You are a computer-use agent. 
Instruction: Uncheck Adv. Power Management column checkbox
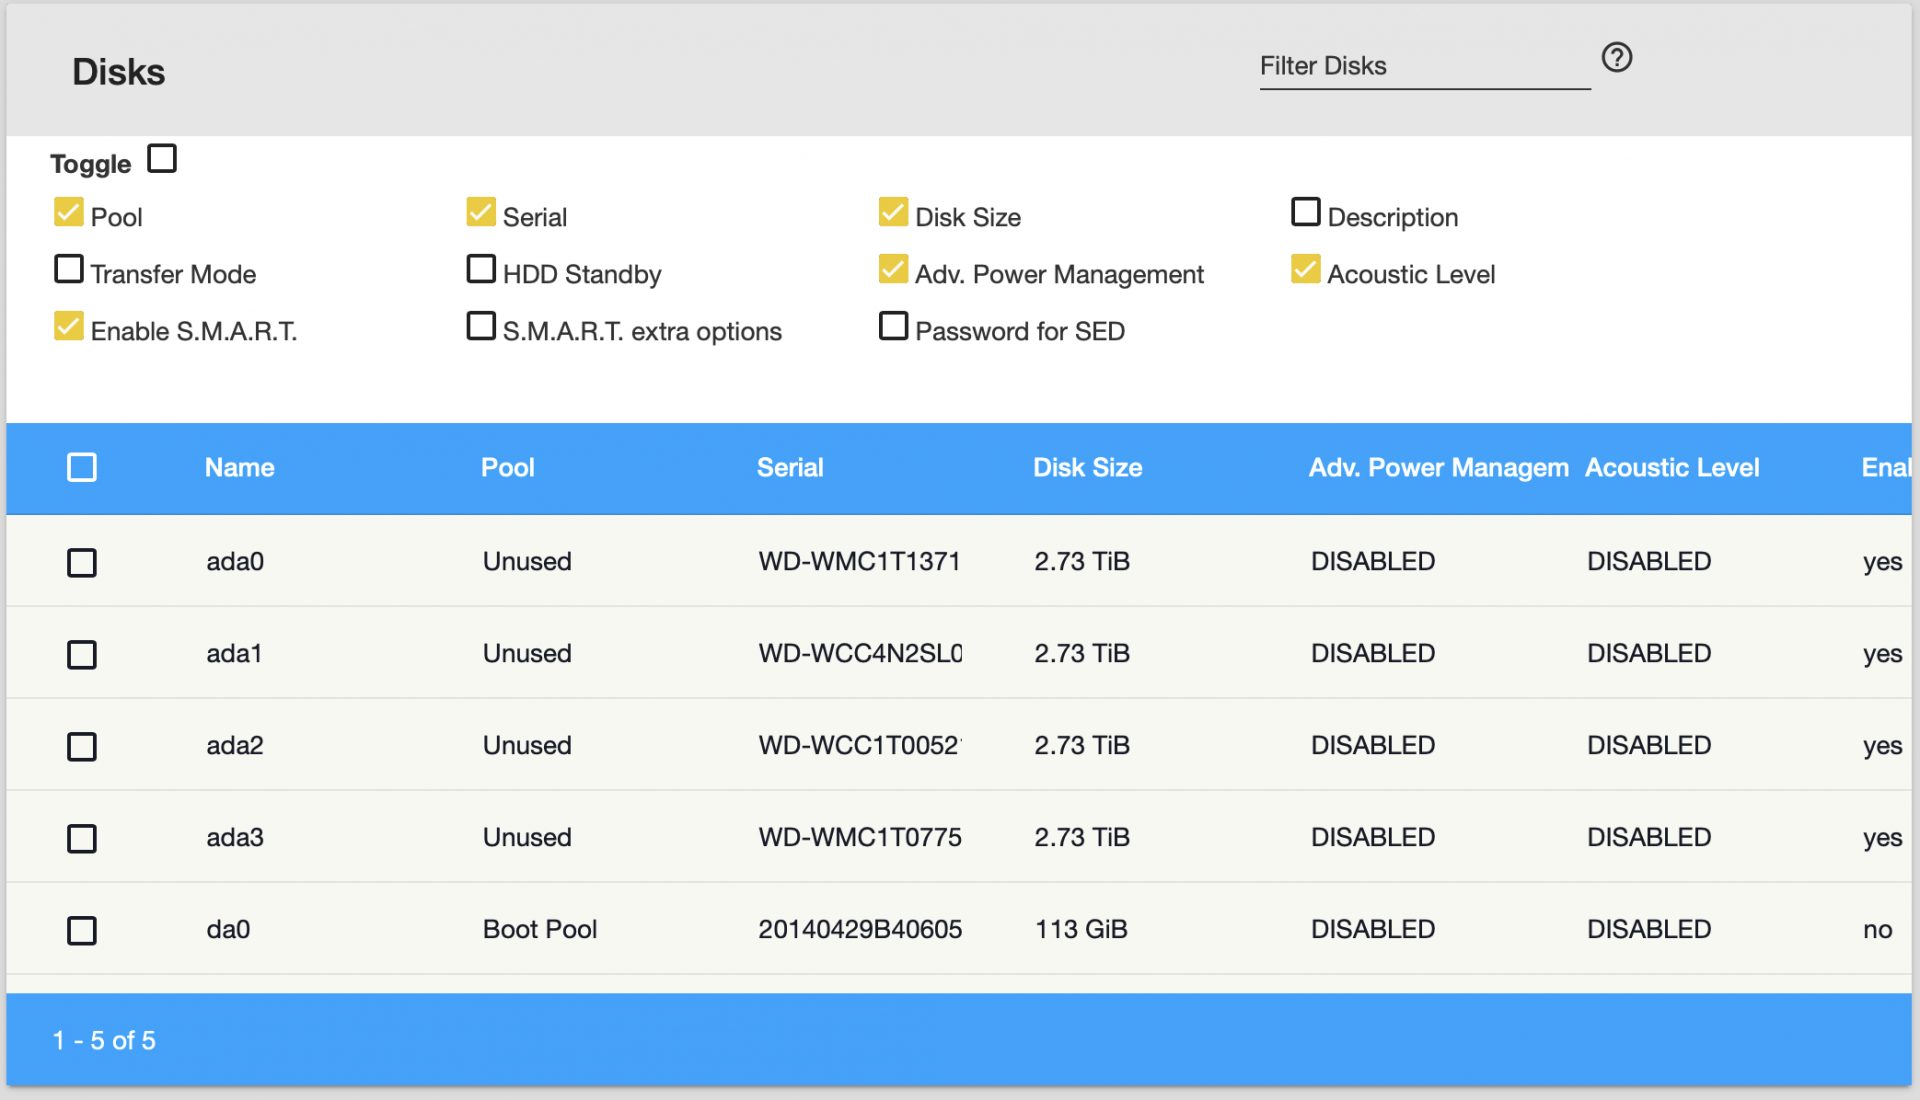(x=893, y=269)
